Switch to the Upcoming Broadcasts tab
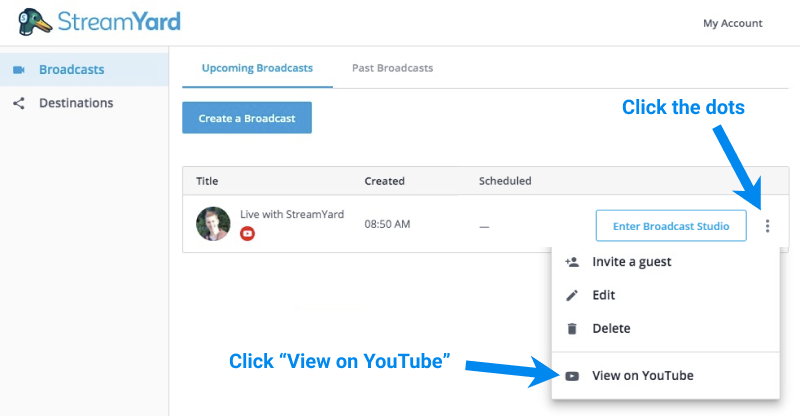 pos(257,68)
